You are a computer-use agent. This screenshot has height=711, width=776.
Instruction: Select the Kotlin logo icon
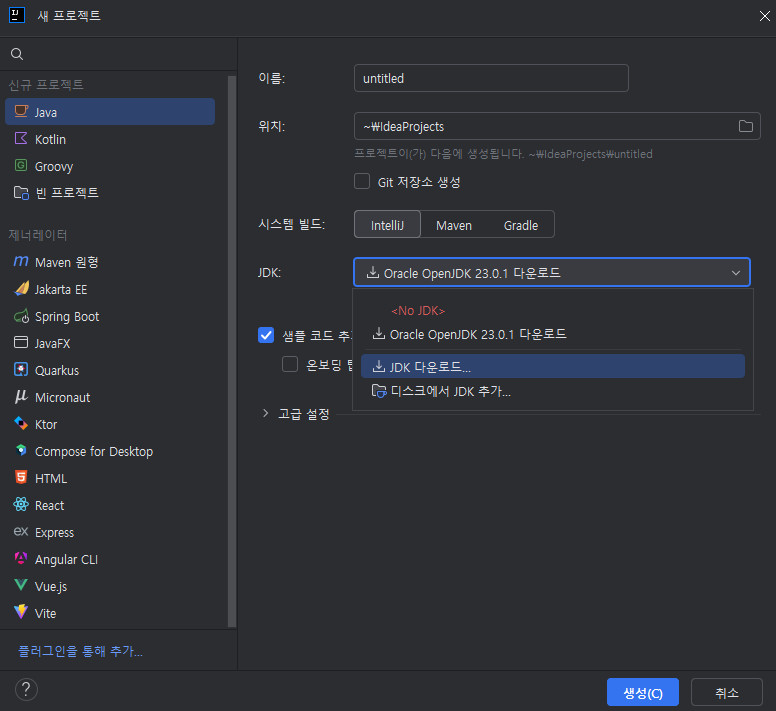pyautogui.click(x=21, y=139)
